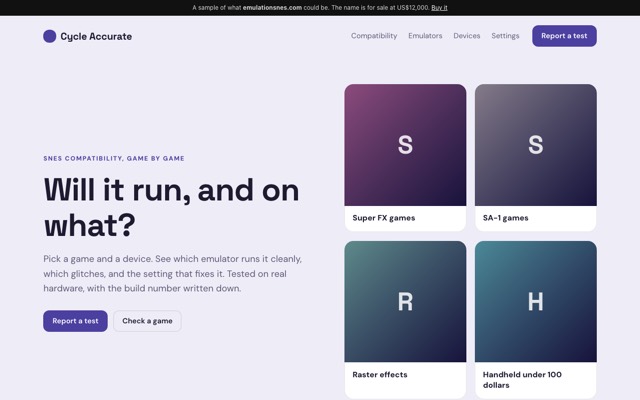Select the Super FX games caption
Screen dimensions: 640x400
(x=384, y=218)
